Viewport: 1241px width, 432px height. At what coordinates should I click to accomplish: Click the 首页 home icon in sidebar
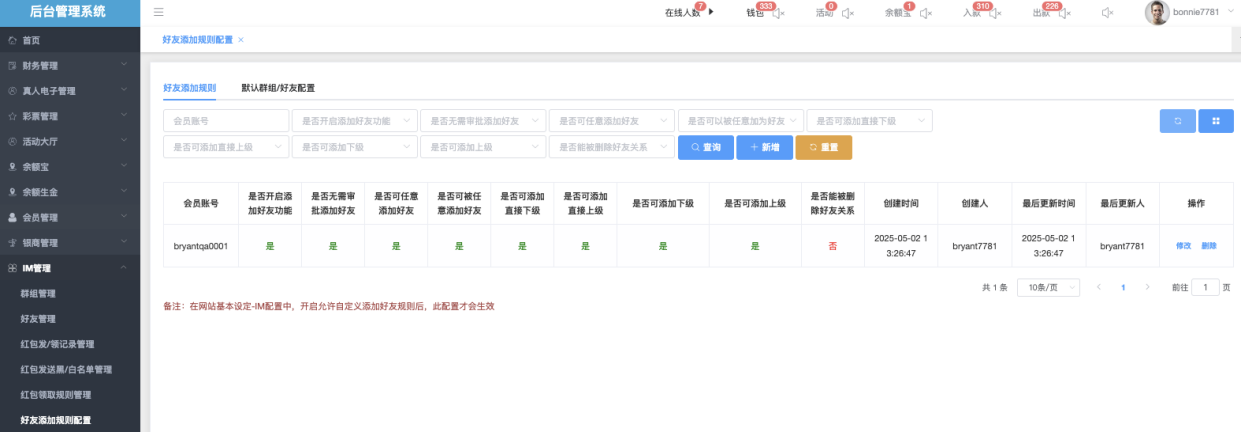pyautogui.click(x=12, y=40)
